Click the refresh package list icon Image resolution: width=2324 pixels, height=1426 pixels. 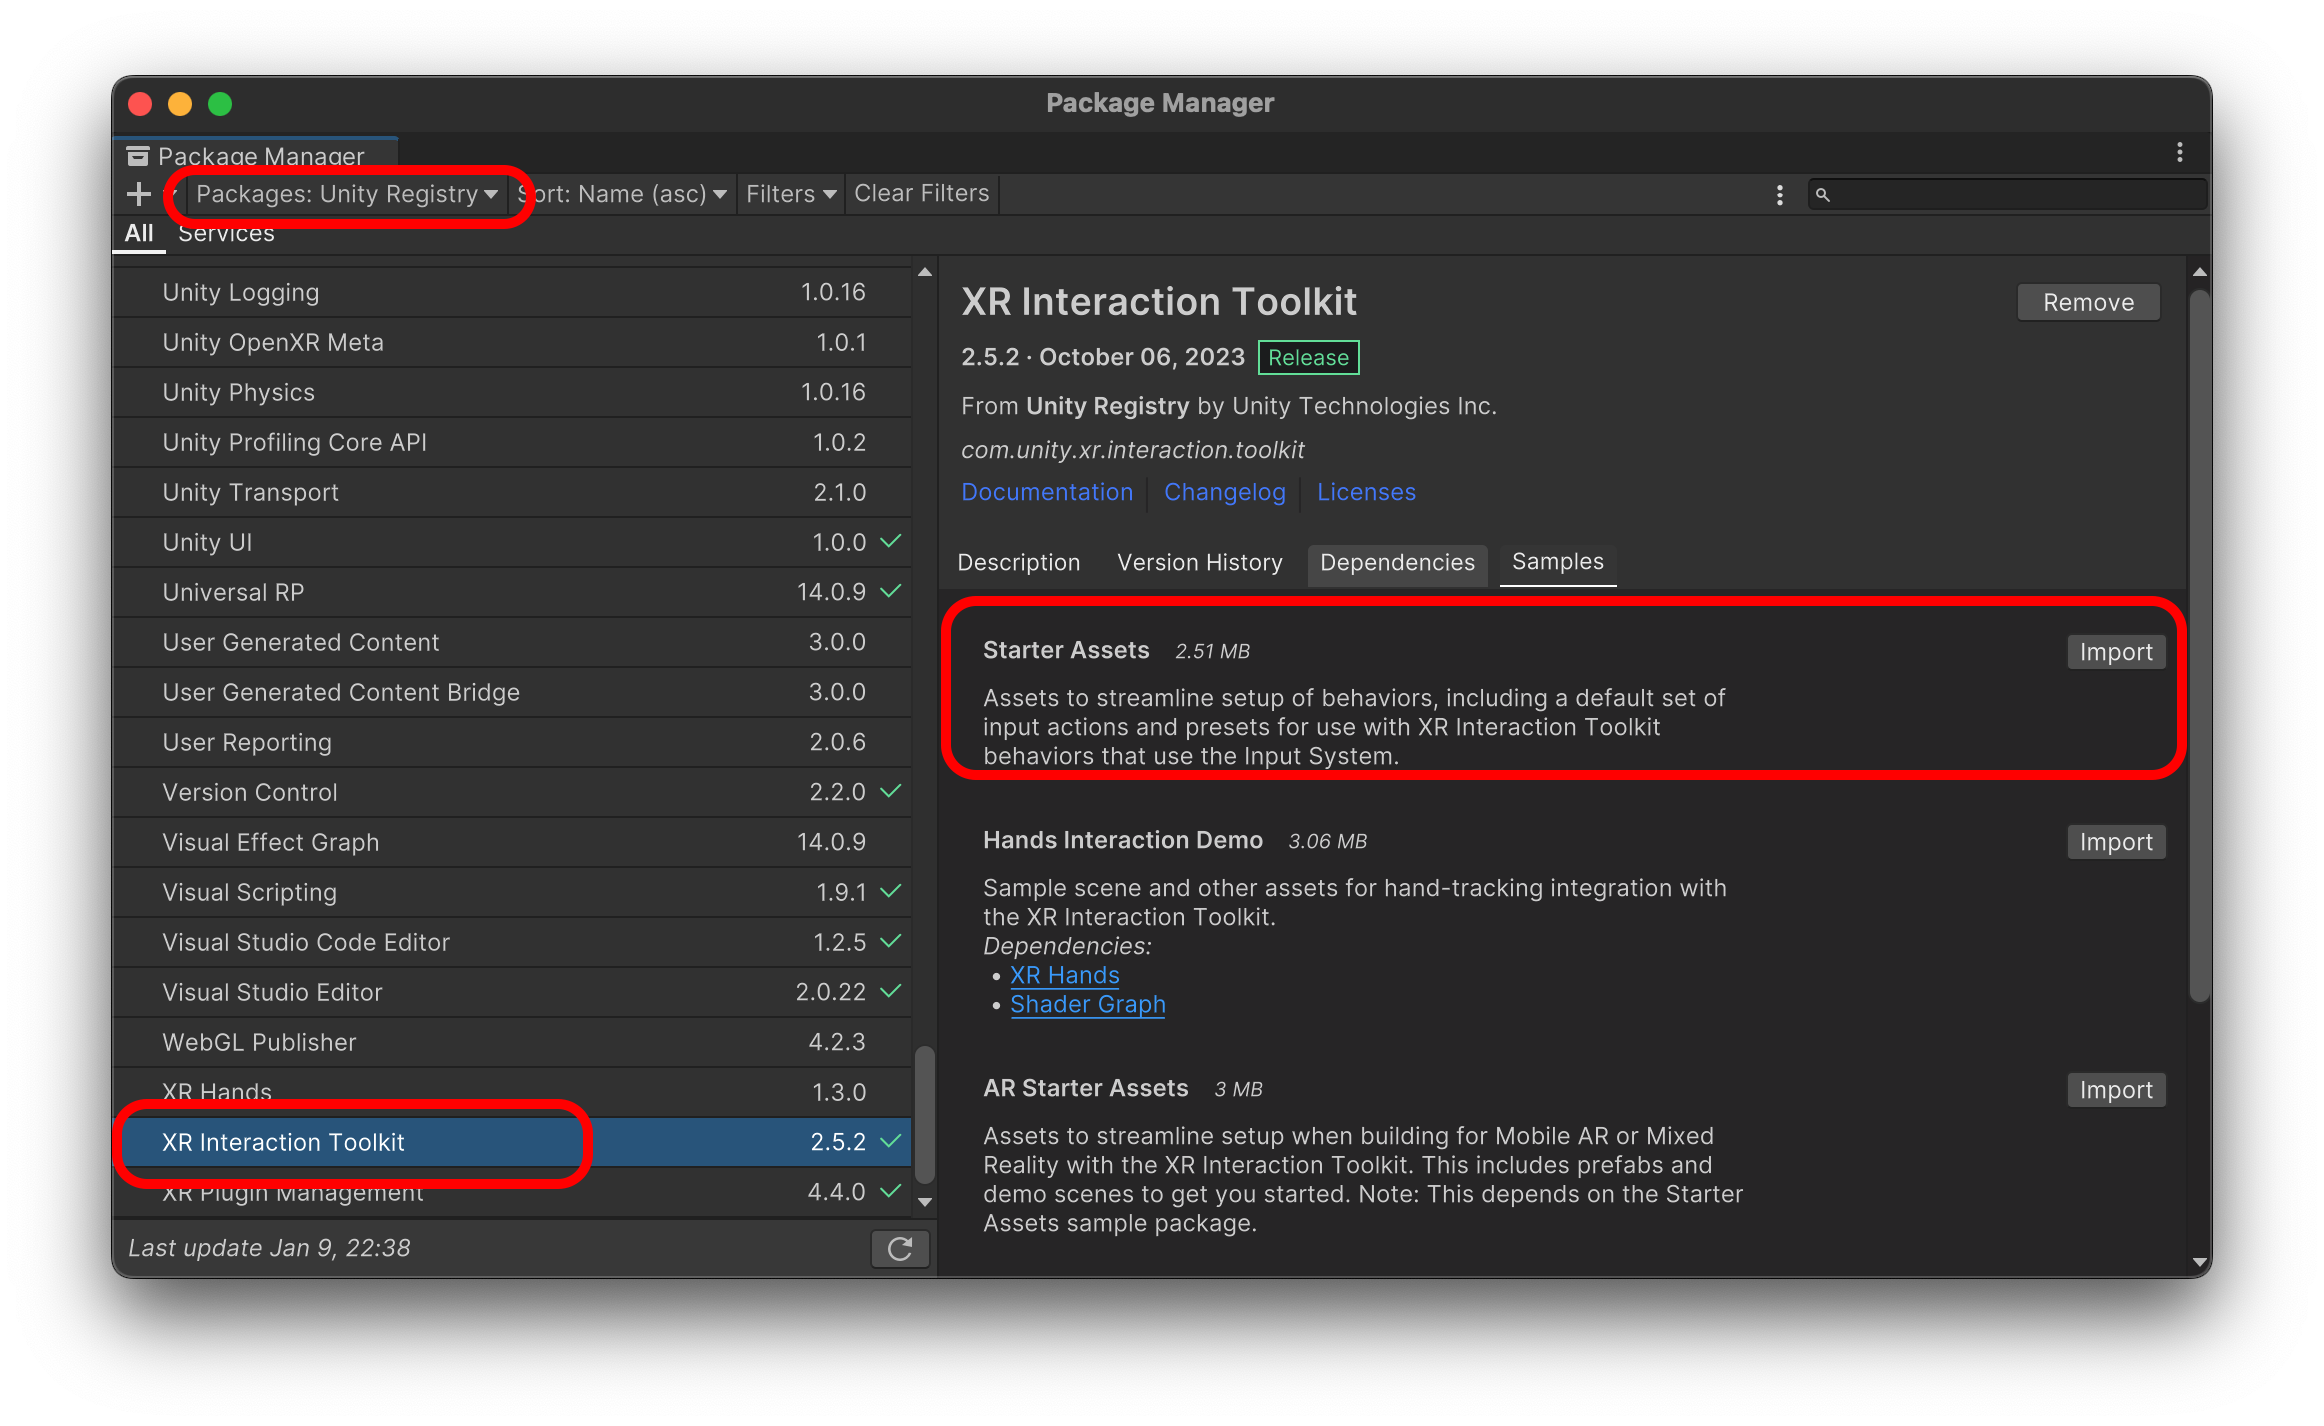tap(900, 1248)
